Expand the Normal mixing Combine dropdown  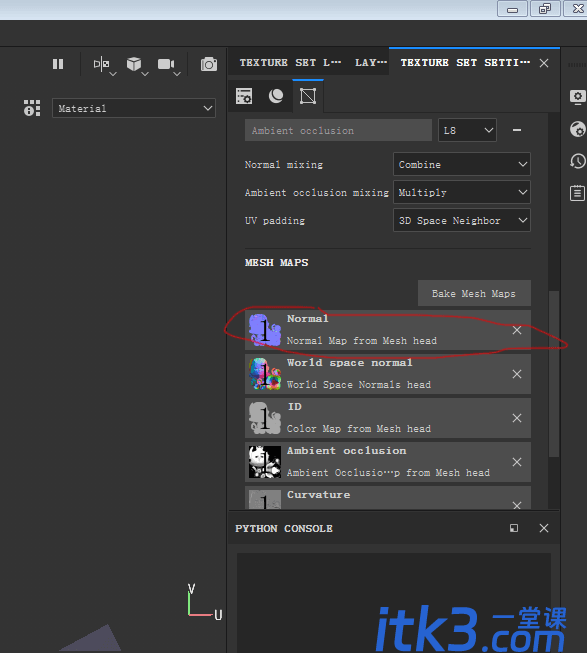462,164
